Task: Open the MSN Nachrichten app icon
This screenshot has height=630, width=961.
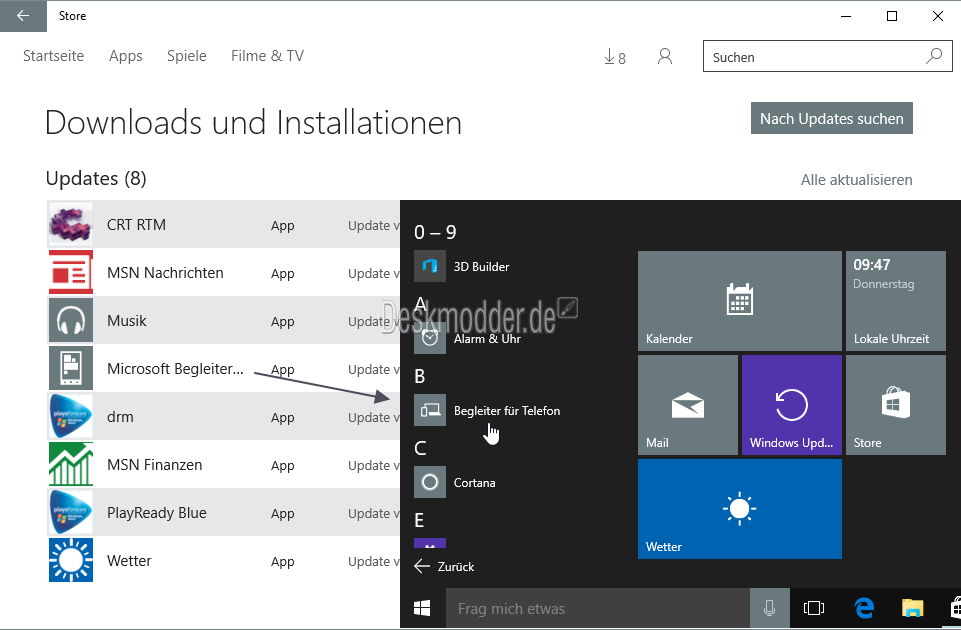Action: click(x=70, y=272)
